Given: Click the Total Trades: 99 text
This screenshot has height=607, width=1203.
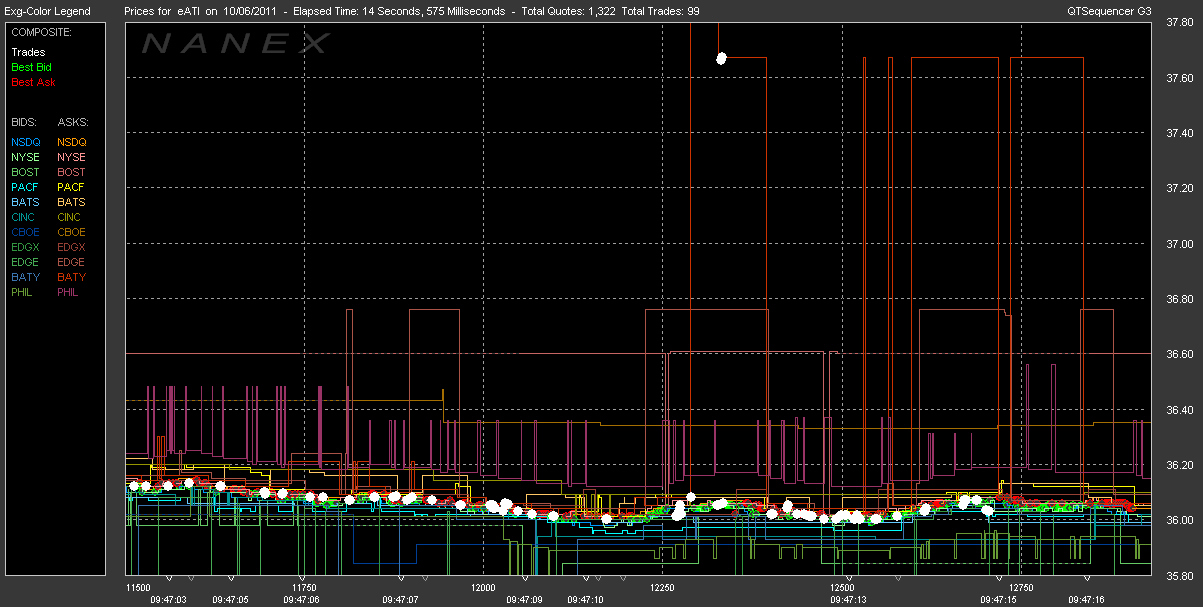Looking at the screenshot, I should coord(660,11).
